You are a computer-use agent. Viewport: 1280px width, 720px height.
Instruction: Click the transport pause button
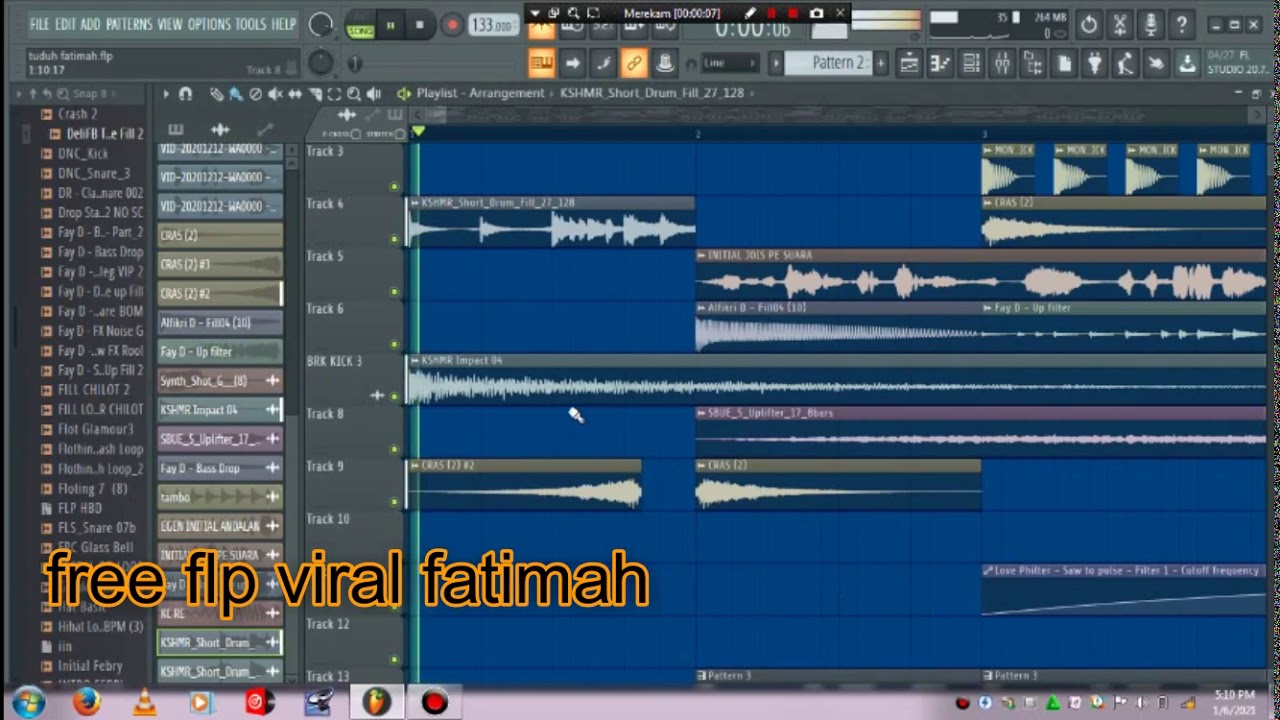(x=391, y=25)
